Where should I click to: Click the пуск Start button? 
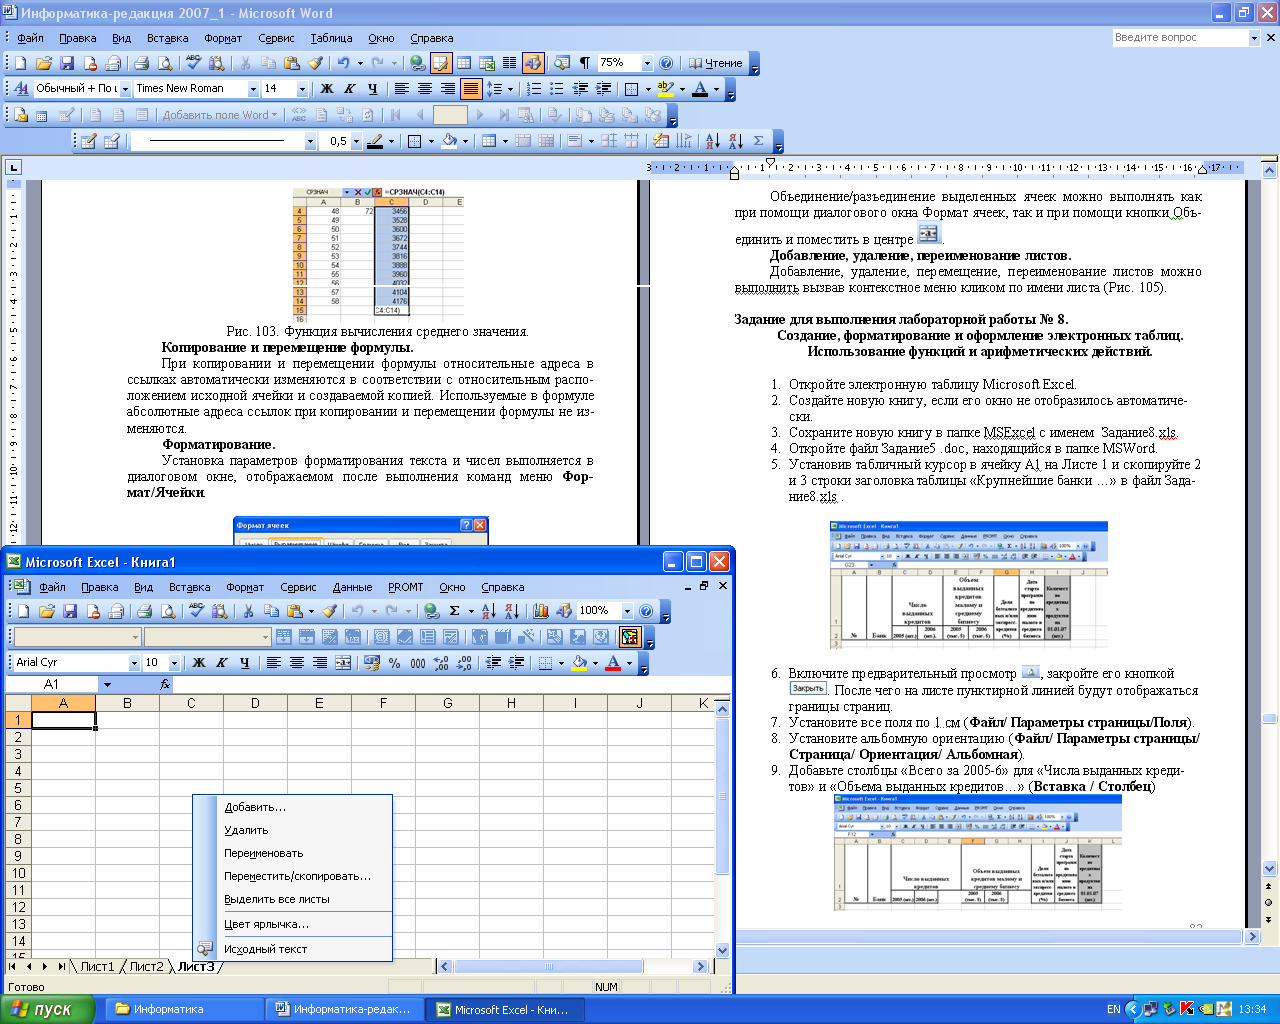click(47, 1009)
